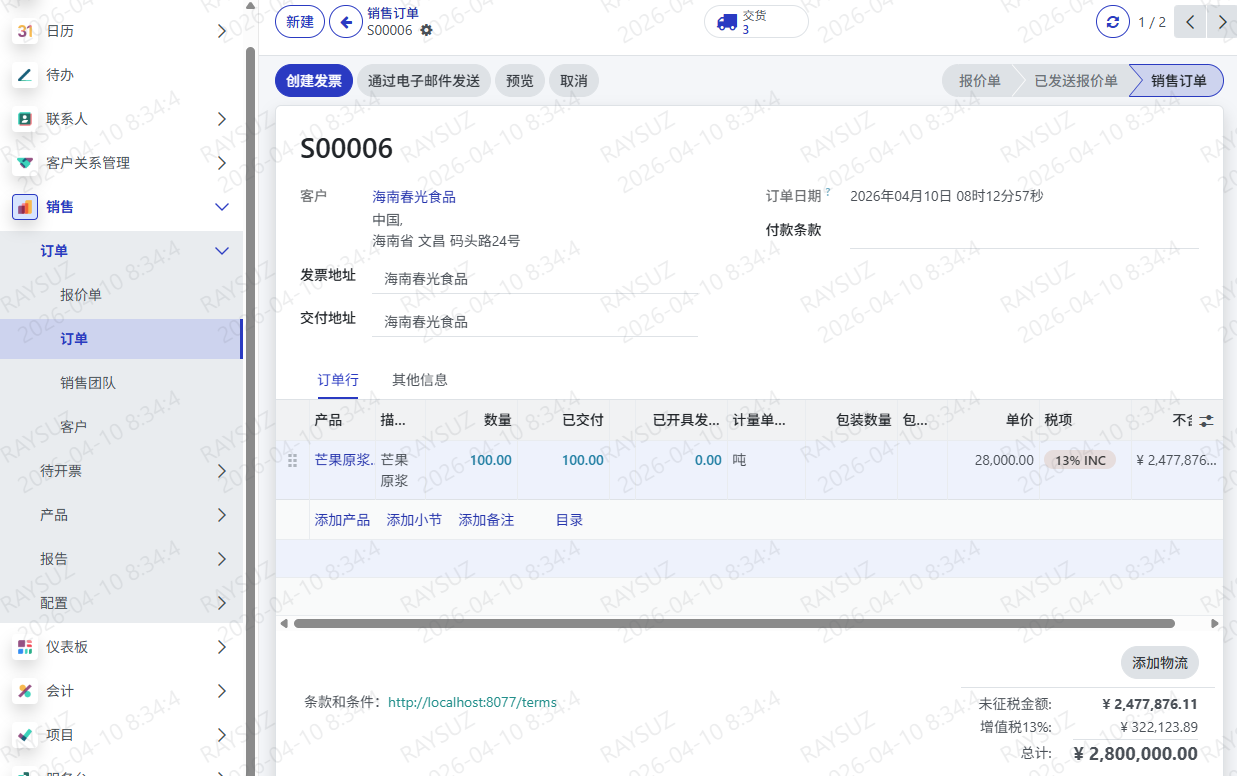Open column settings adjust icon
The height and width of the screenshot is (776, 1237).
coord(1207,421)
